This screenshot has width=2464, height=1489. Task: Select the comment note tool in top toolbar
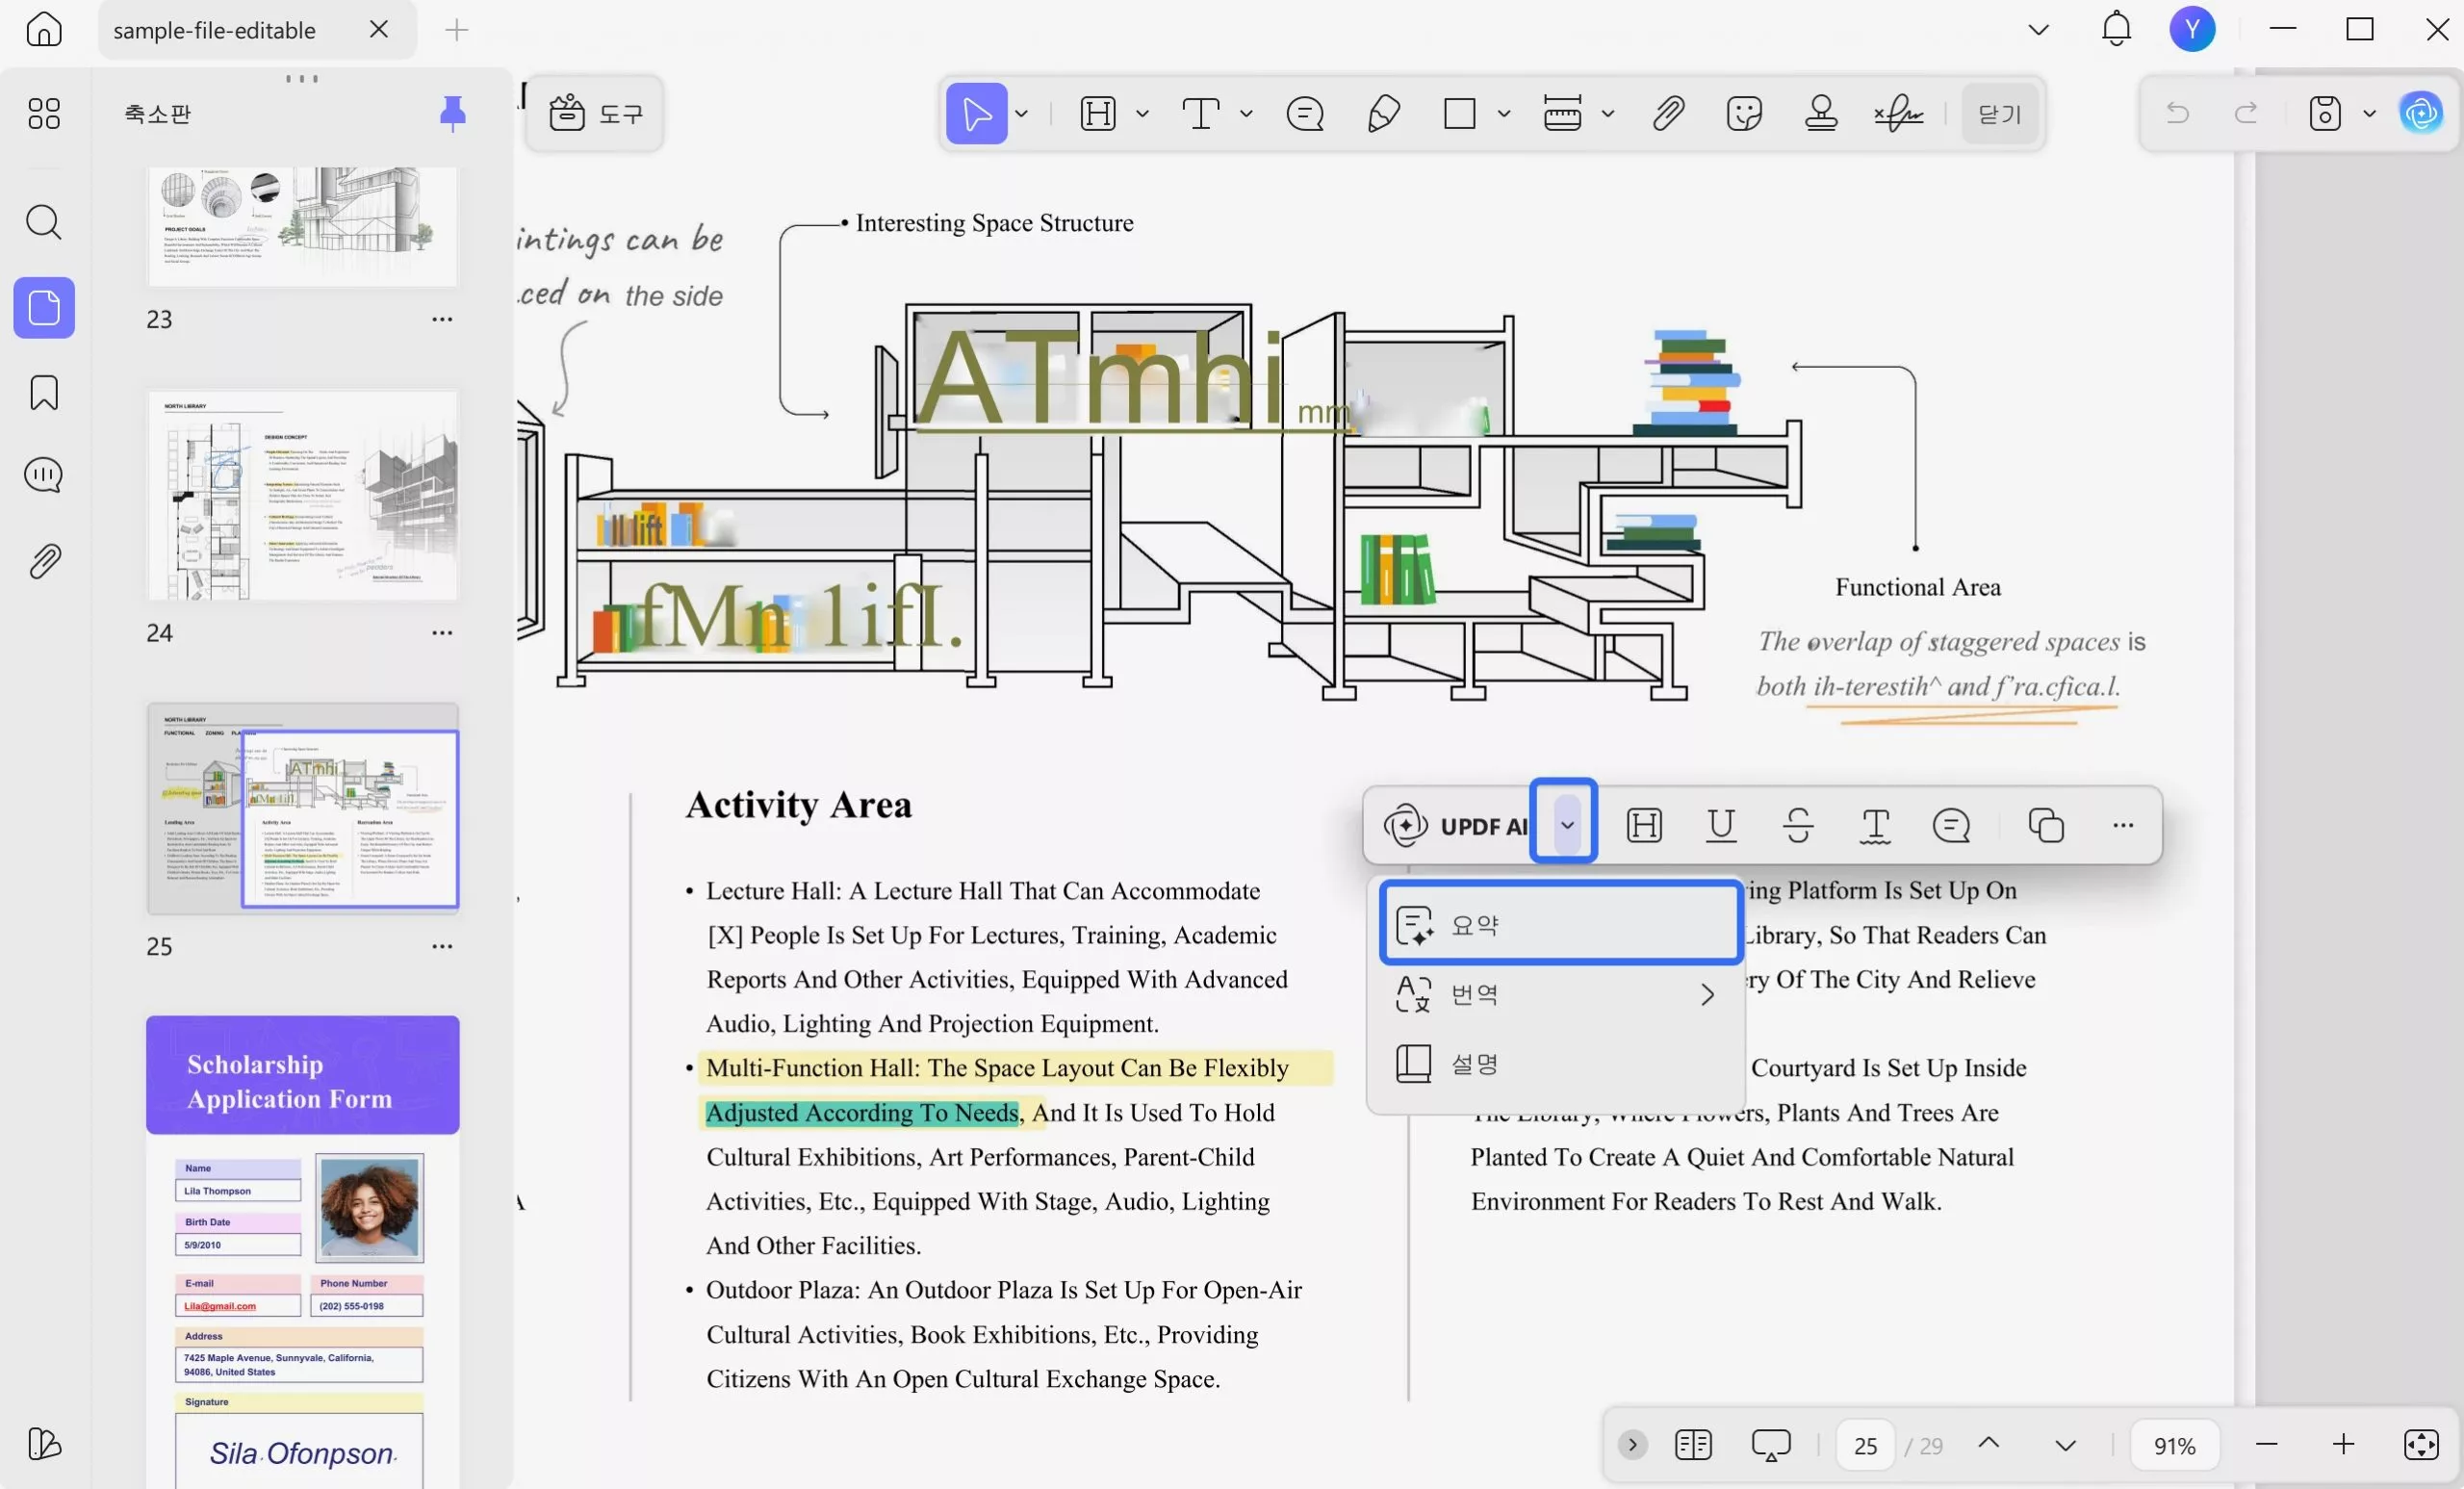pyautogui.click(x=1305, y=113)
